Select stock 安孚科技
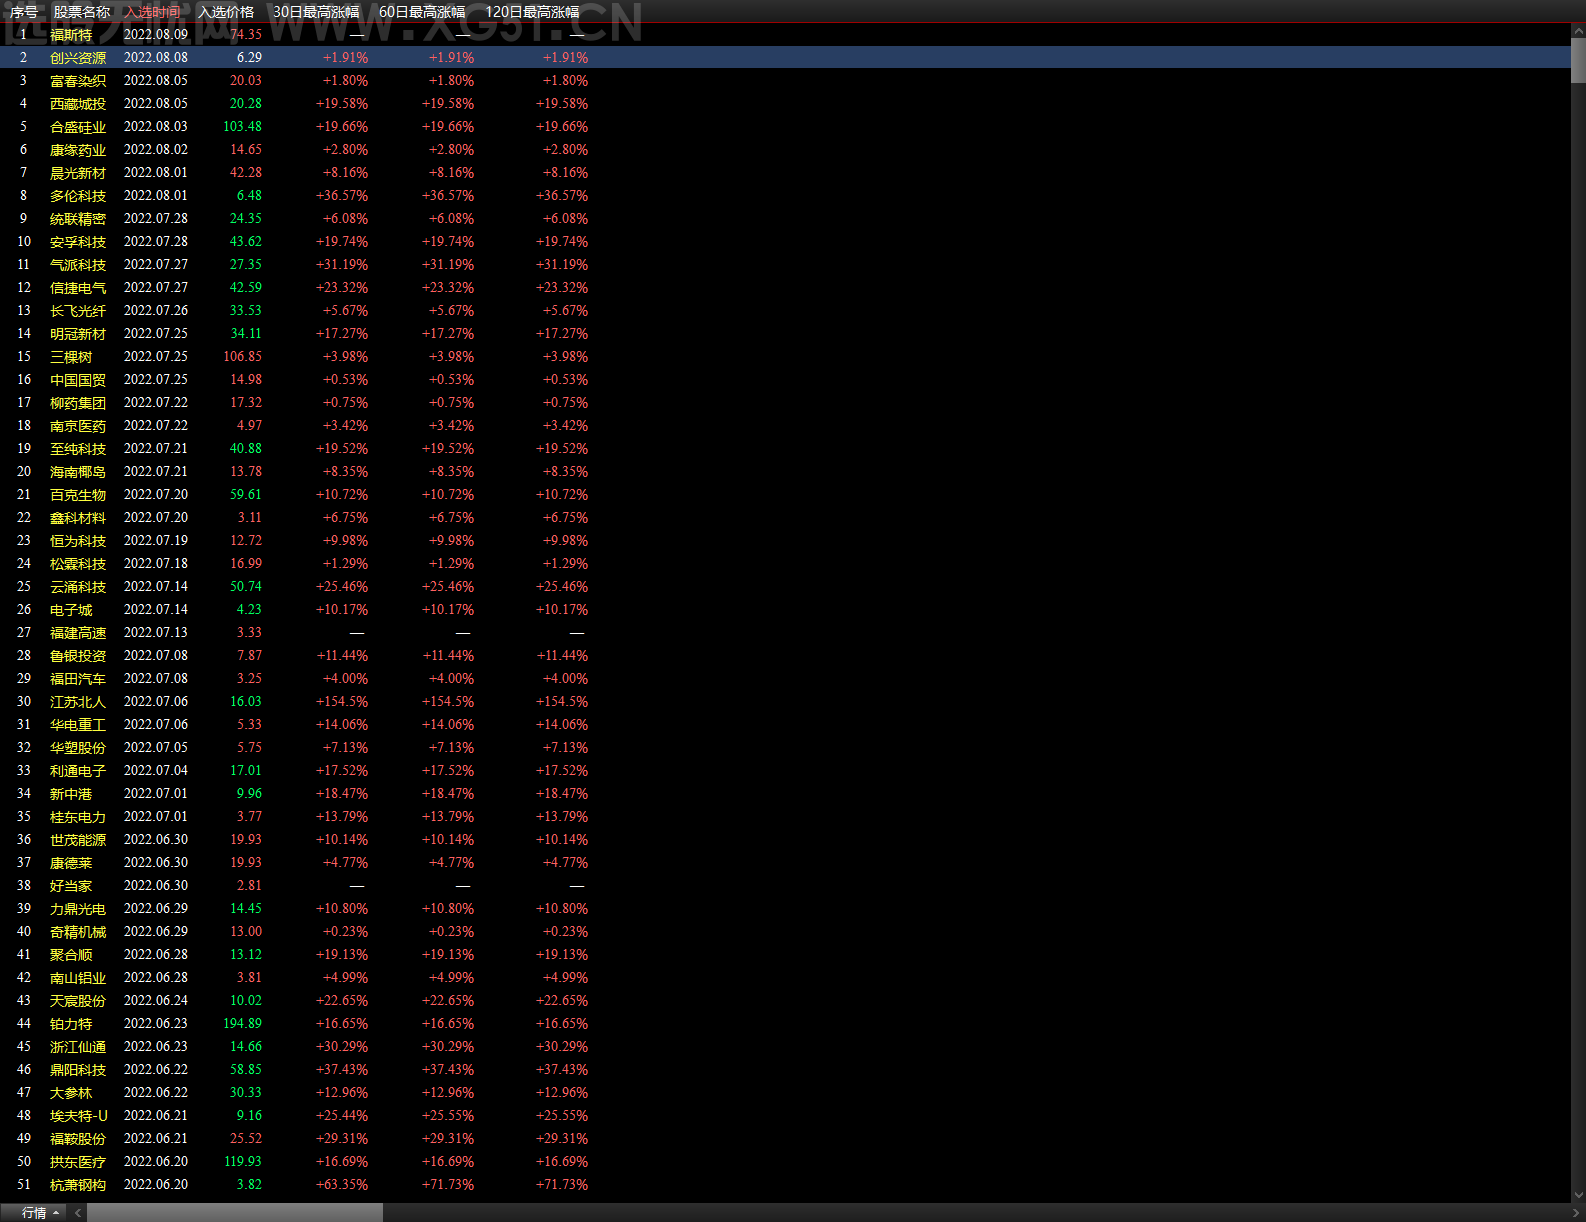Screen dimensions: 1586x1222 pyautogui.click(x=78, y=242)
